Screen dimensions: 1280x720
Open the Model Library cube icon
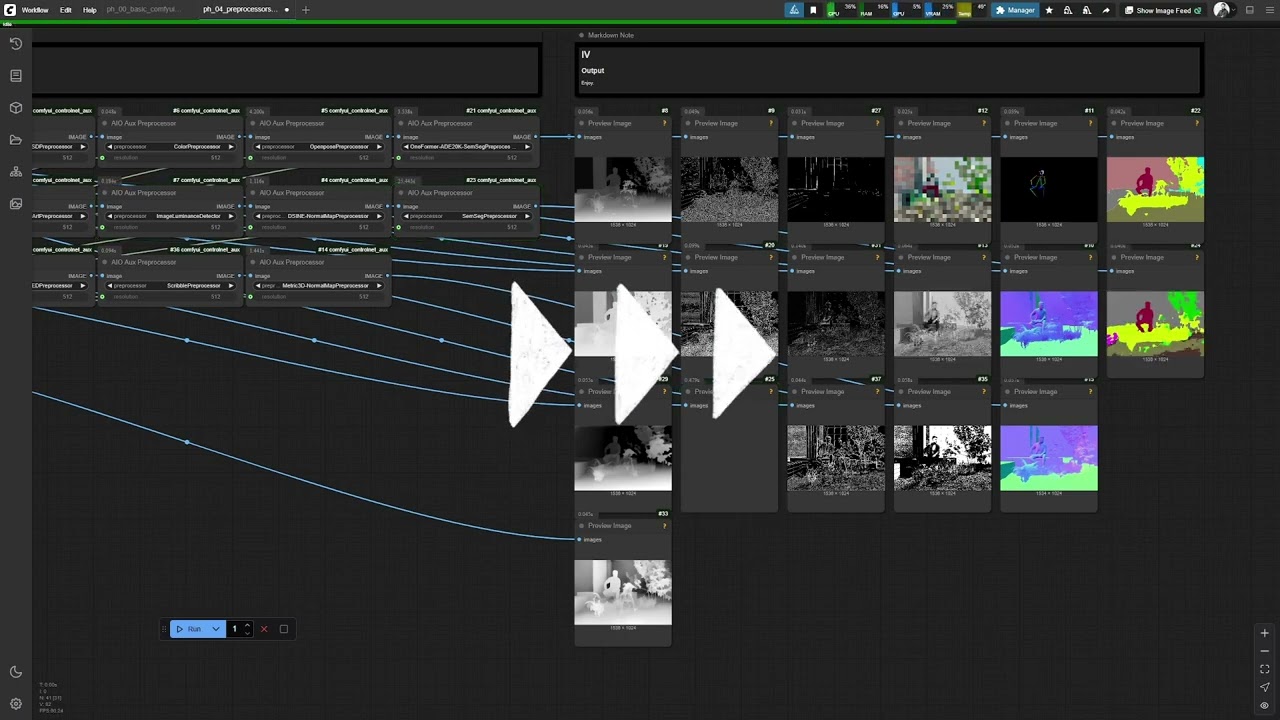coord(16,108)
